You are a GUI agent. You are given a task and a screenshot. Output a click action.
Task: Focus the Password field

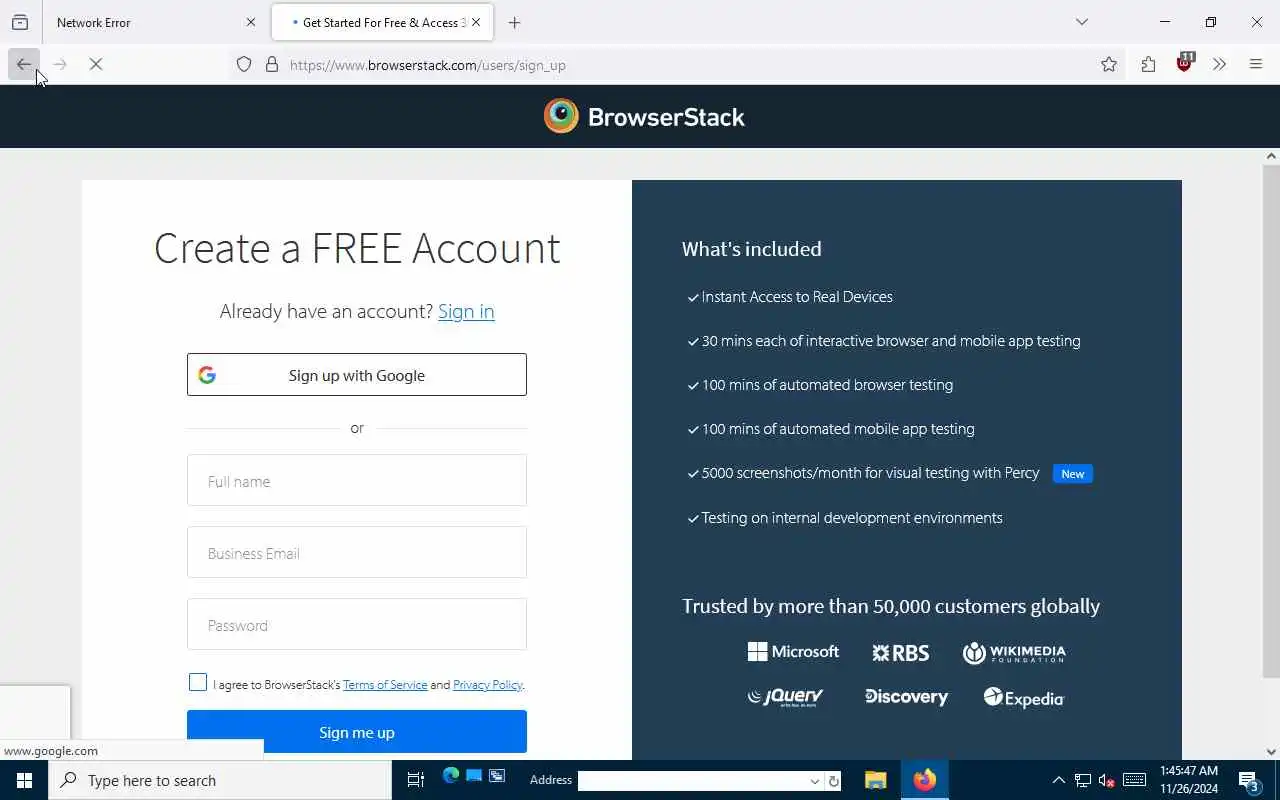coord(357,625)
